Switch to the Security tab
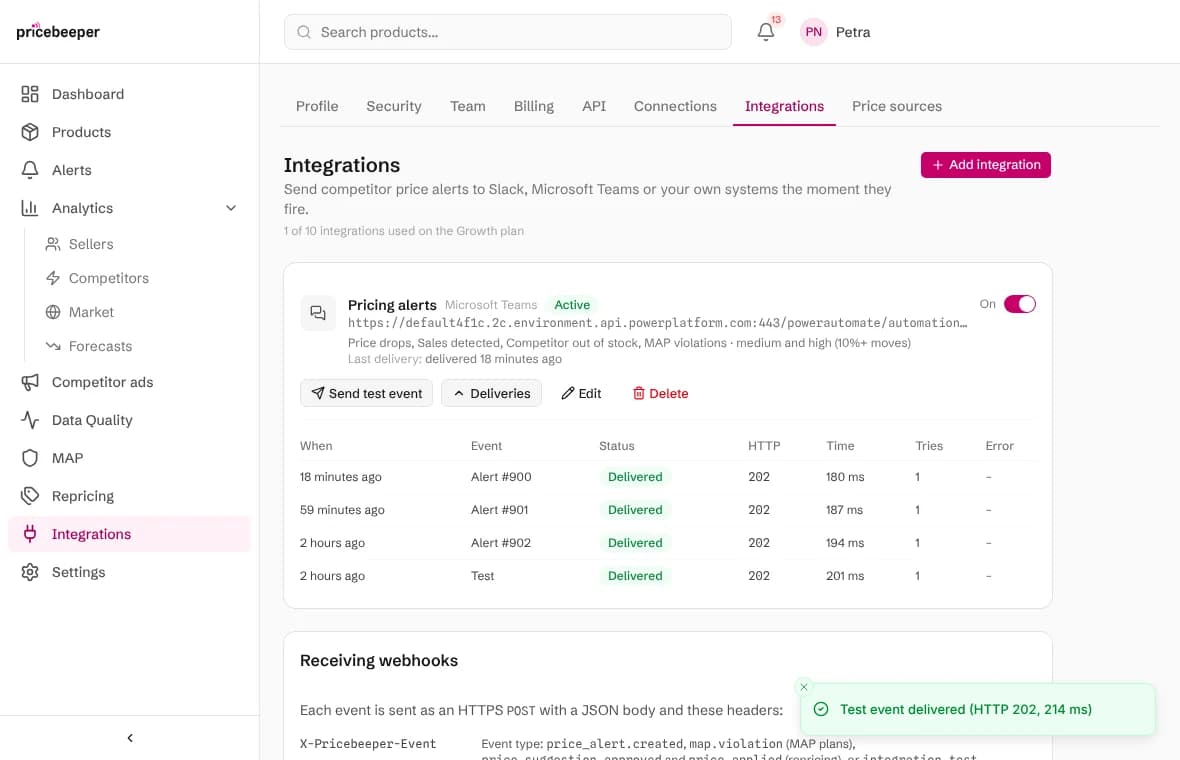Screen dimensions: 1180x760 [394, 106]
